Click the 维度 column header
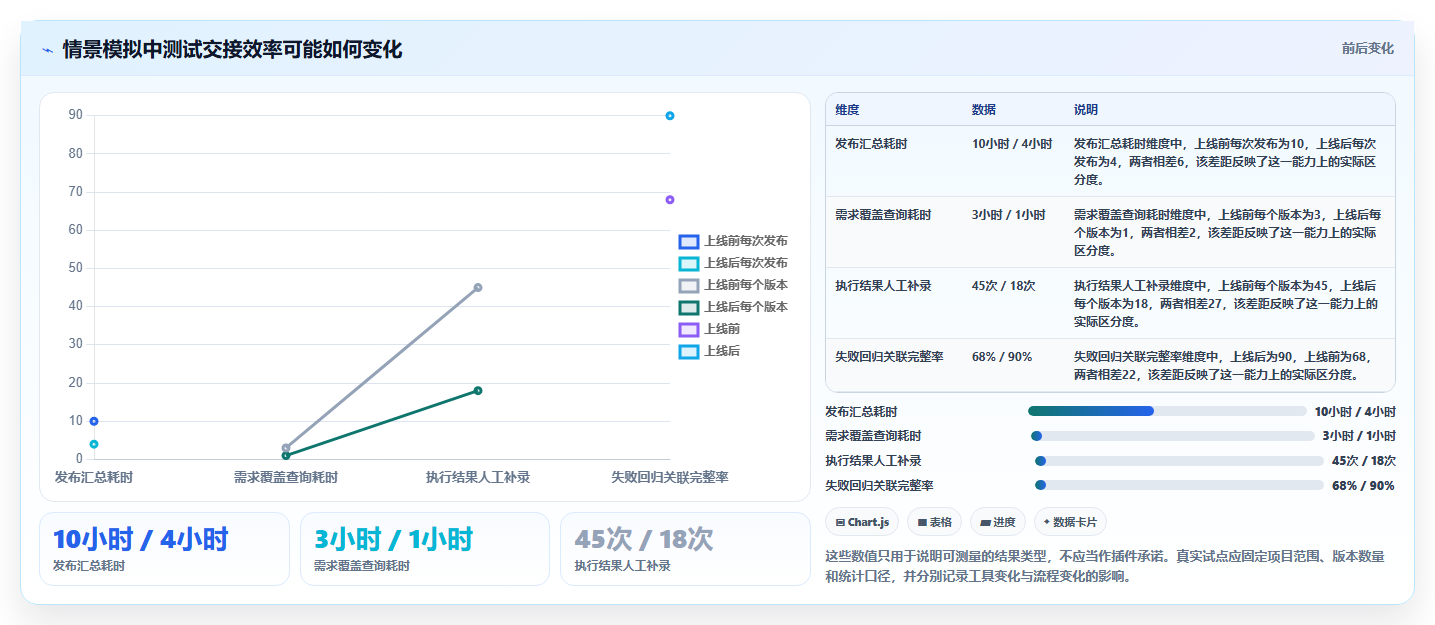Screen dimensions: 1435x625 coord(847,110)
